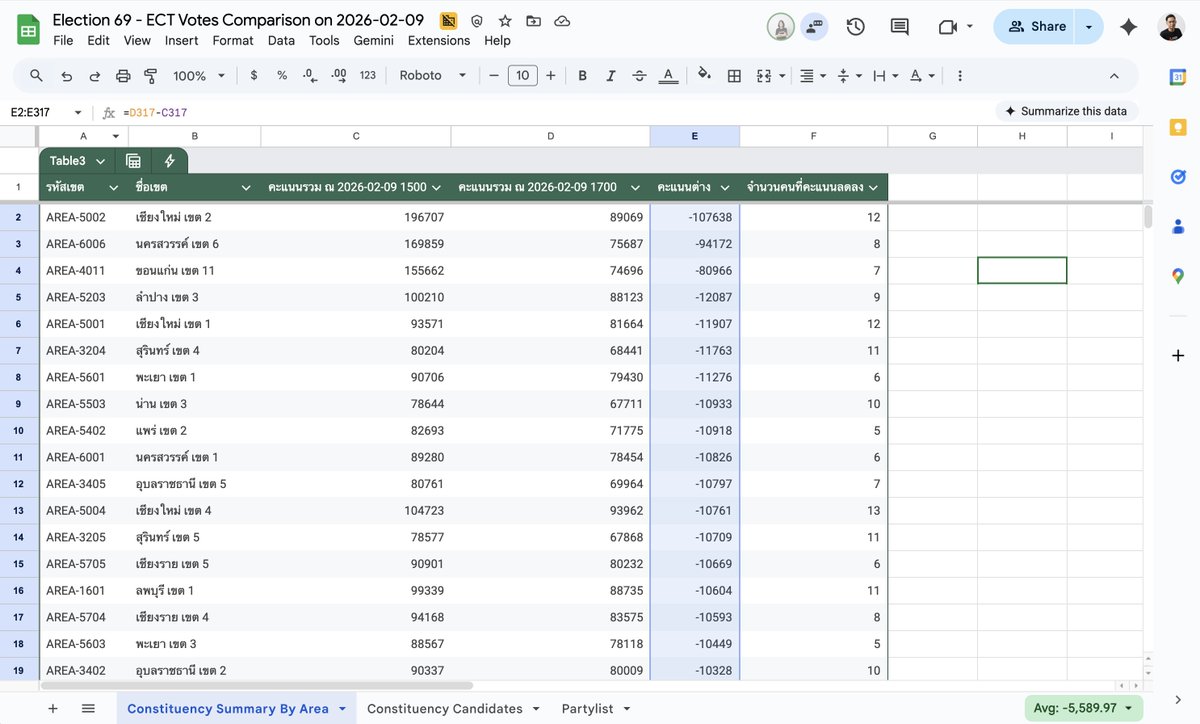
Task: Open version history clock icon
Action: tap(855, 27)
